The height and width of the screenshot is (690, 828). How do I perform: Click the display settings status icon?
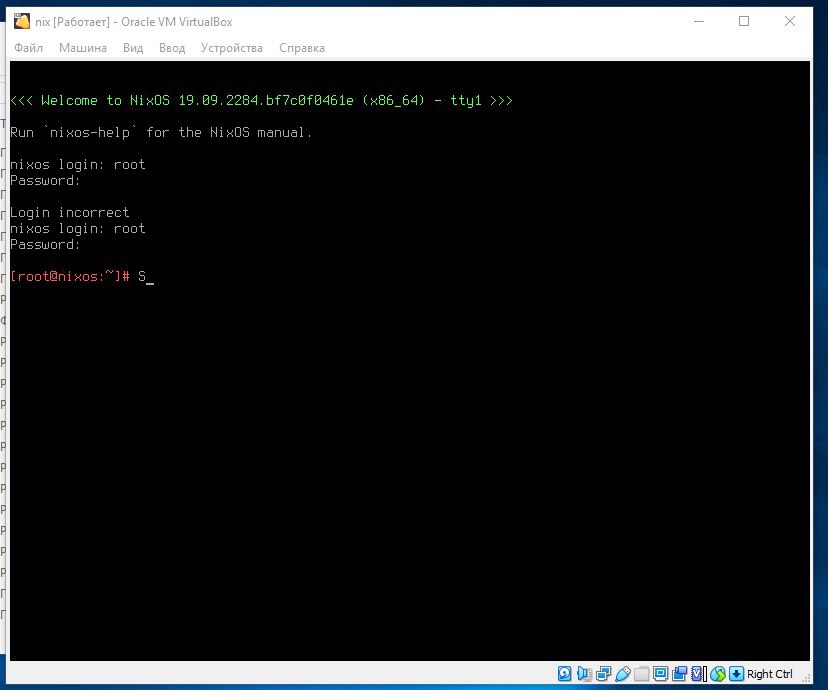point(660,673)
